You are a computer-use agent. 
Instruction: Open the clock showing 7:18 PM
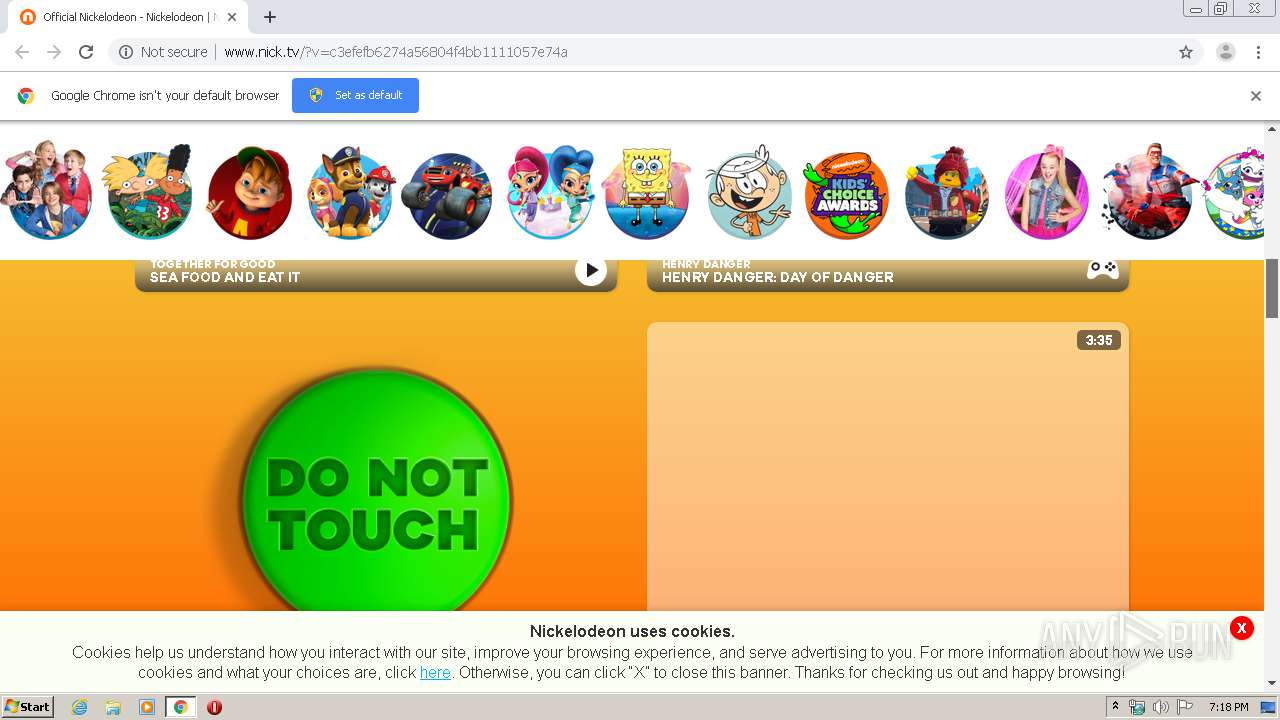coord(1228,707)
